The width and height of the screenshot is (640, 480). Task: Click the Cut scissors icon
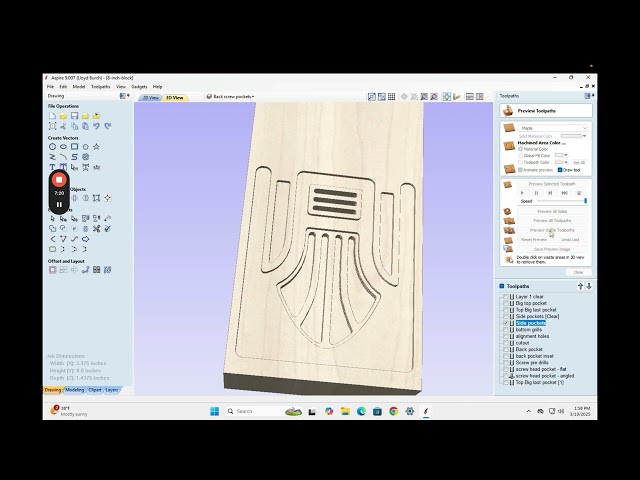click(63, 126)
